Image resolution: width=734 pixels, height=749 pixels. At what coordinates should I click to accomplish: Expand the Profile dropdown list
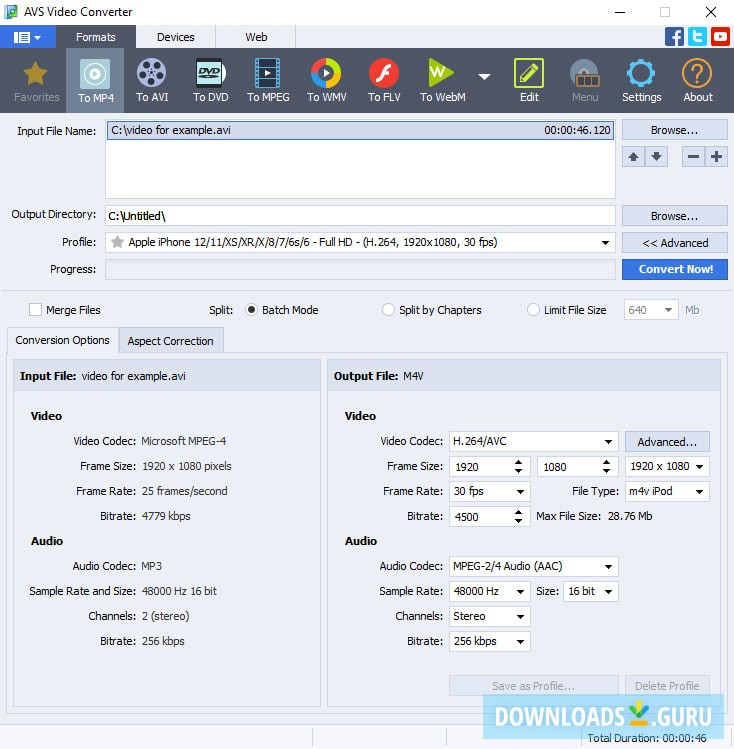(605, 243)
